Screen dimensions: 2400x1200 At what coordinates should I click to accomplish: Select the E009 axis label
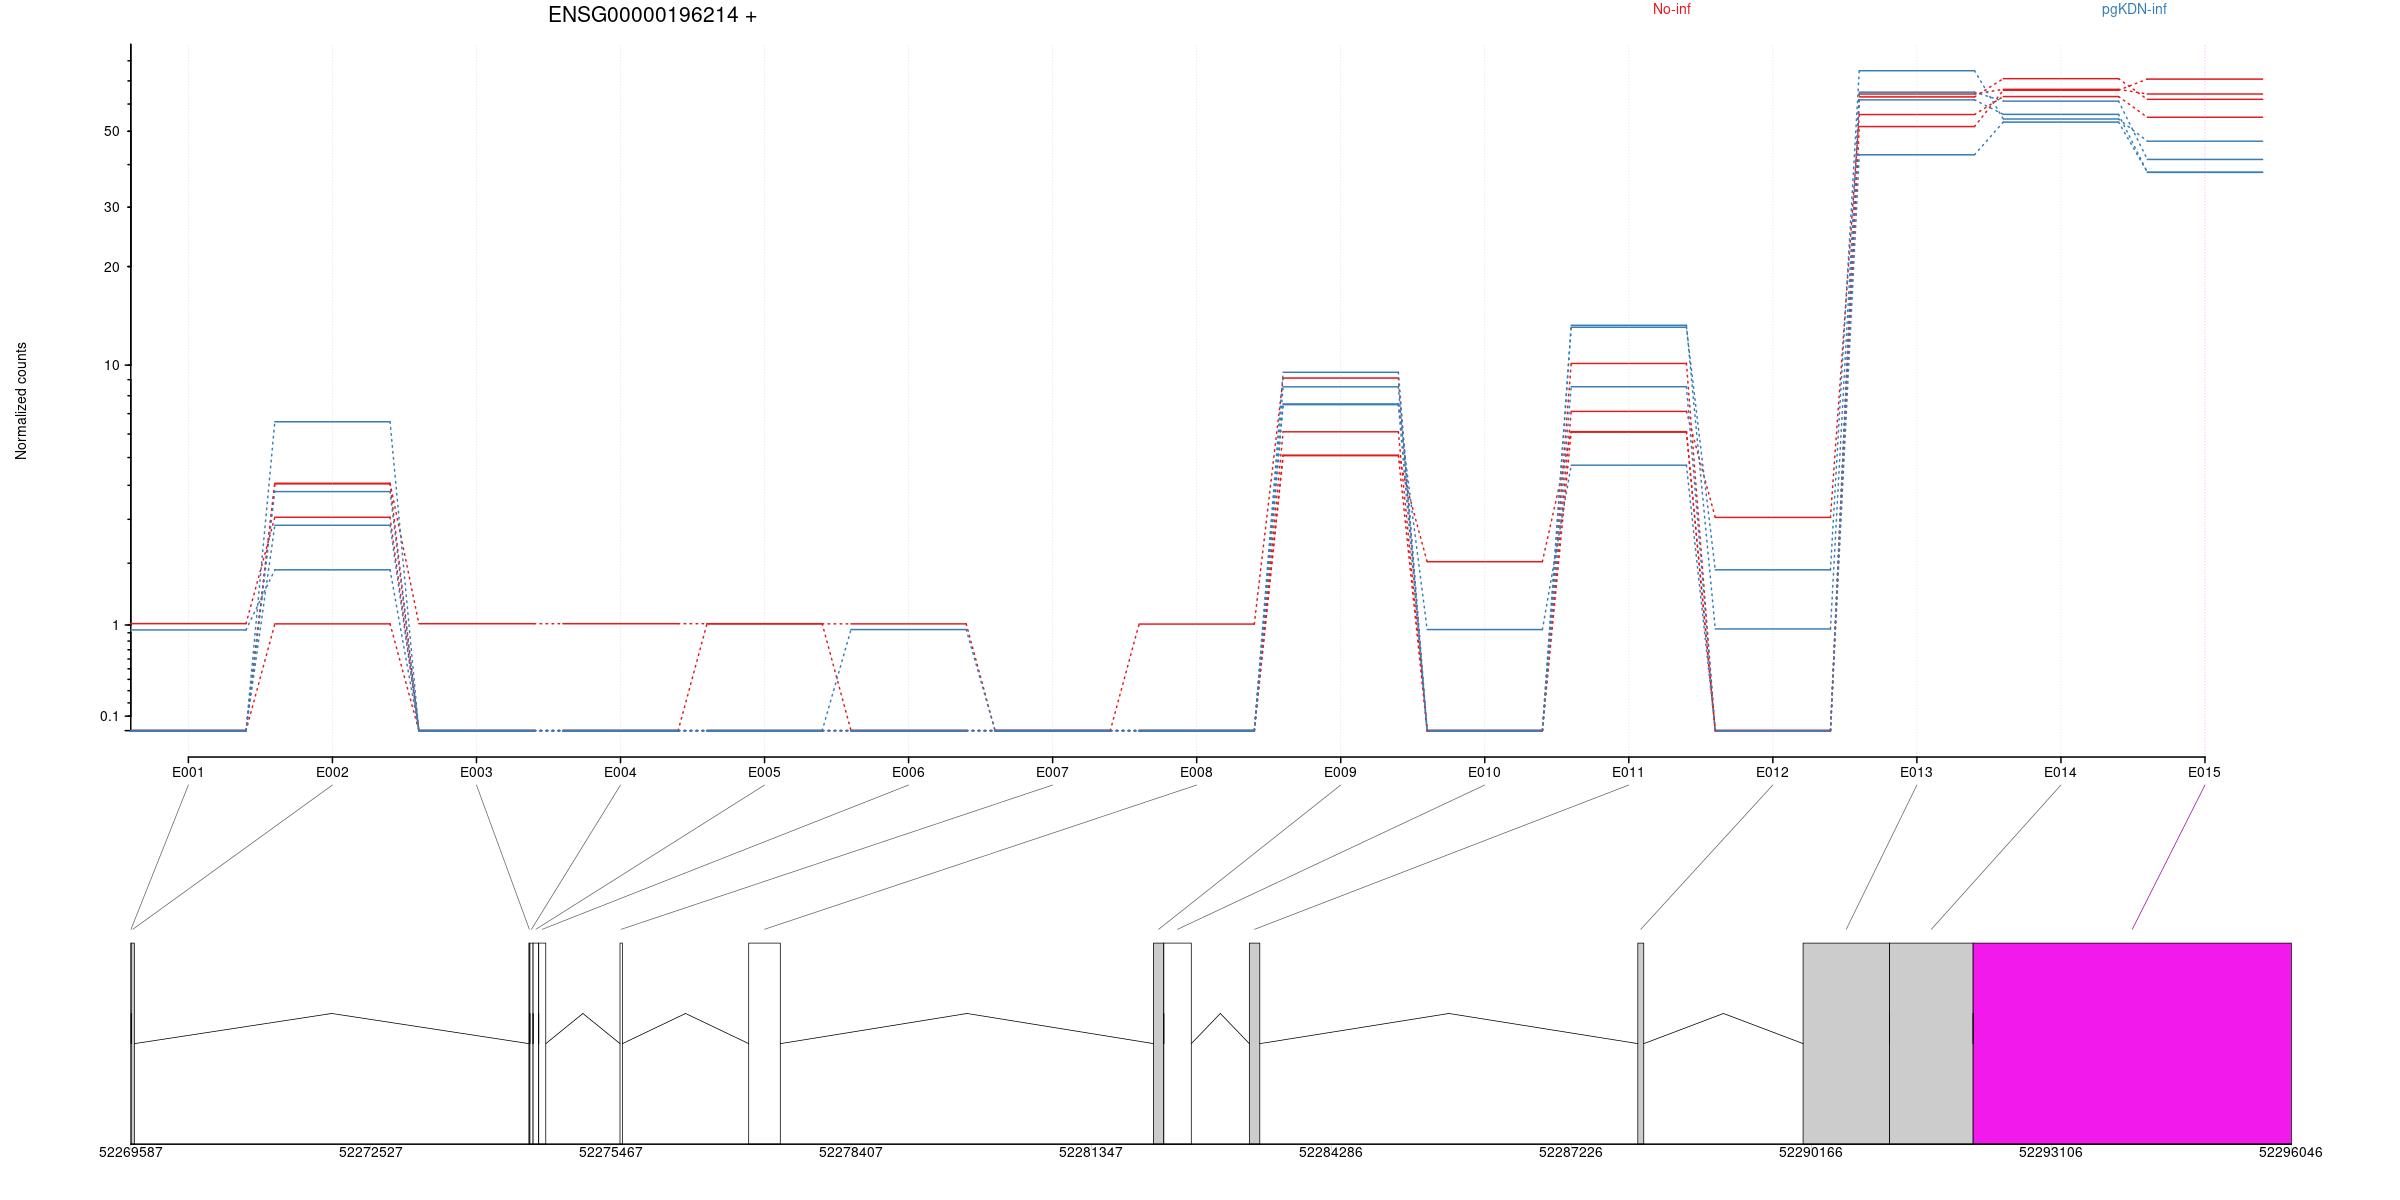tap(1340, 772)
